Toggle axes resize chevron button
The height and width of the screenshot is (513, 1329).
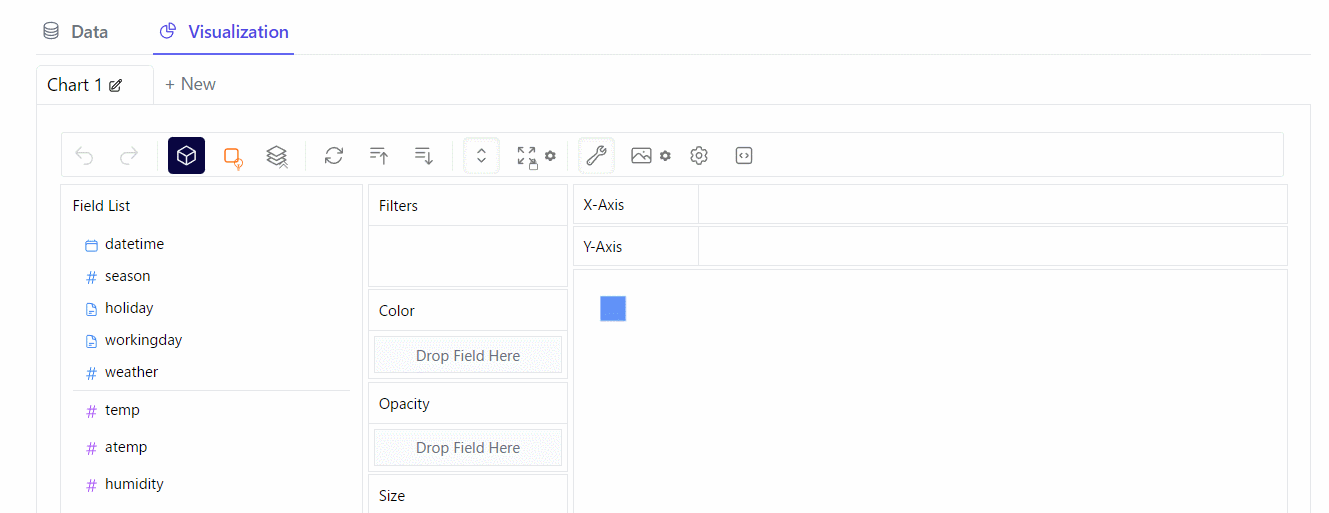click(x=481, y=156)
